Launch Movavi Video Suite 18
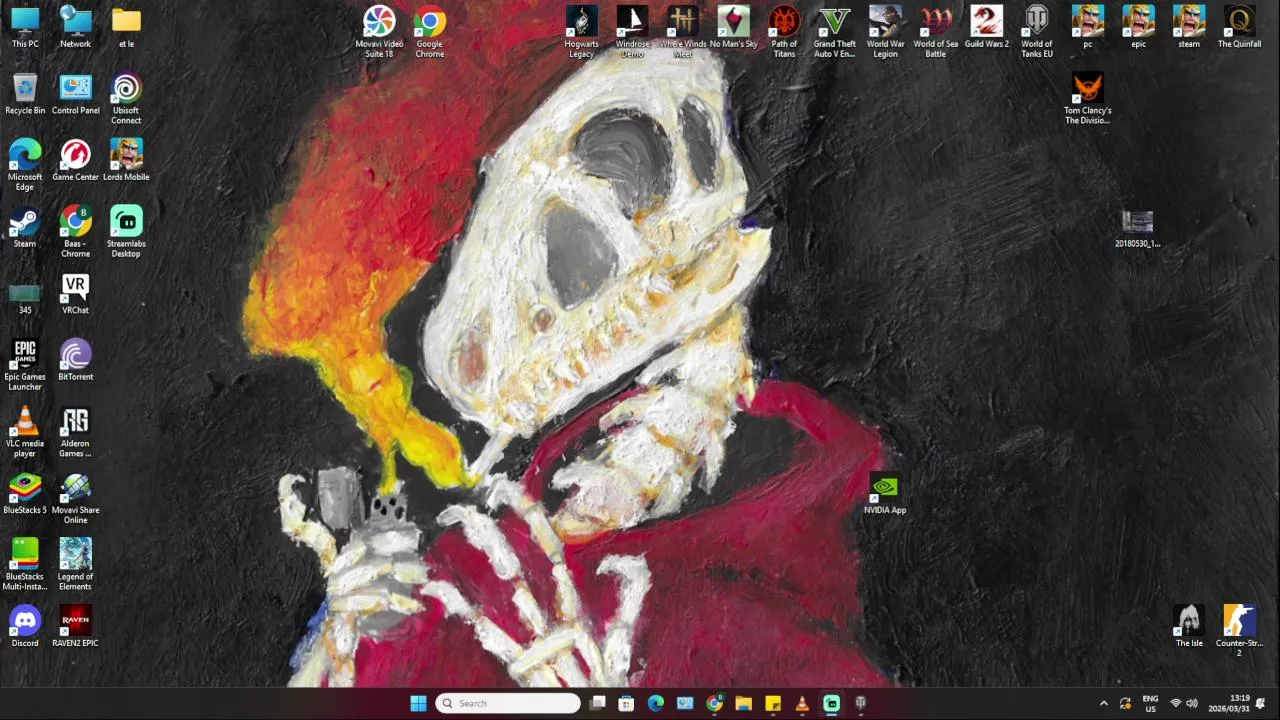 point(379,32)
